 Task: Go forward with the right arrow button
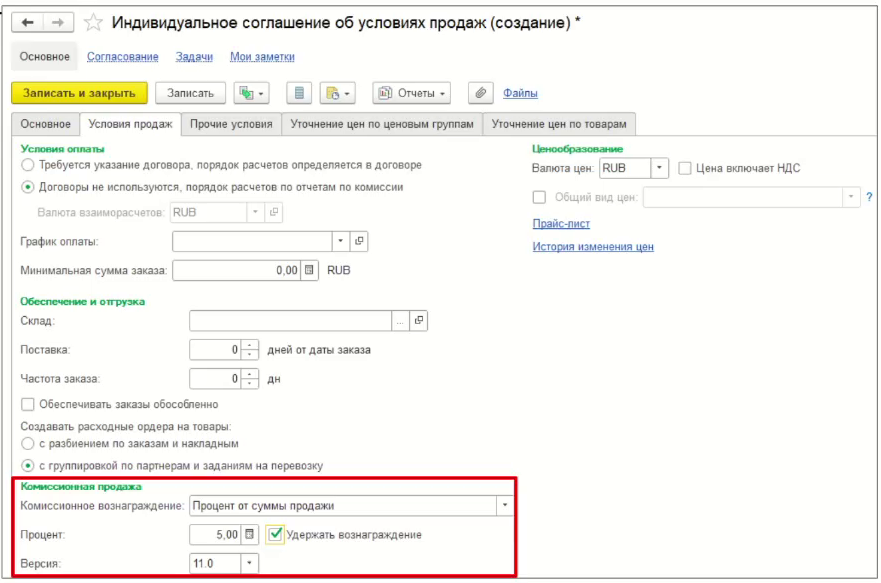(x=58, y=22)
